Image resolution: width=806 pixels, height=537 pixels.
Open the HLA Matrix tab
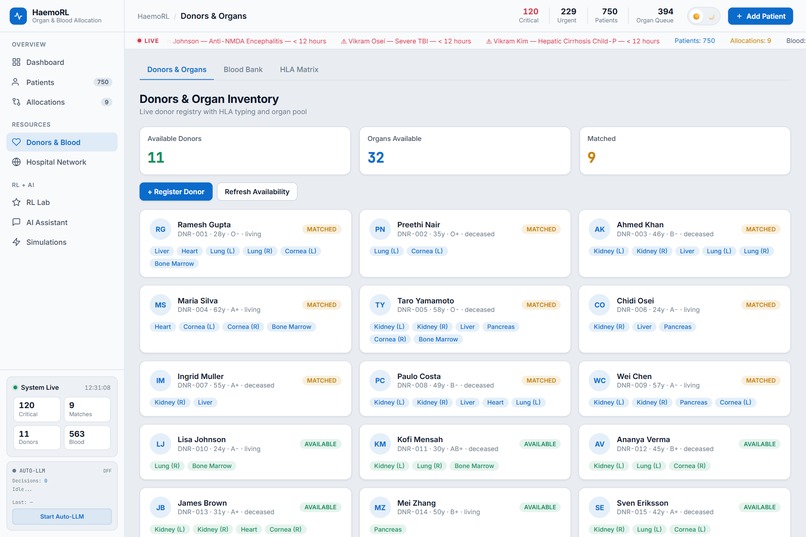click(x=299, y=69)
